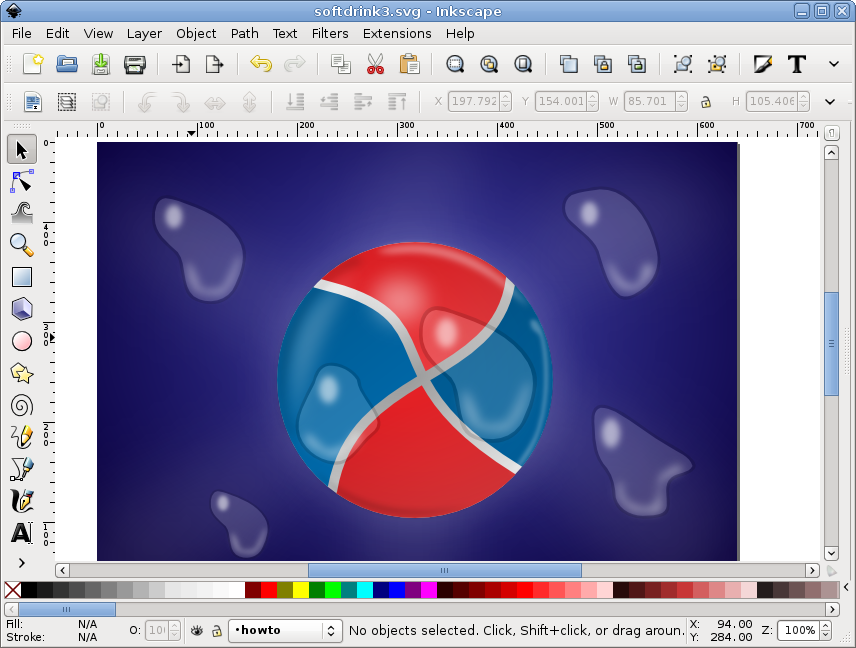Toggle current layer visibility eye

tap(197, 631)
